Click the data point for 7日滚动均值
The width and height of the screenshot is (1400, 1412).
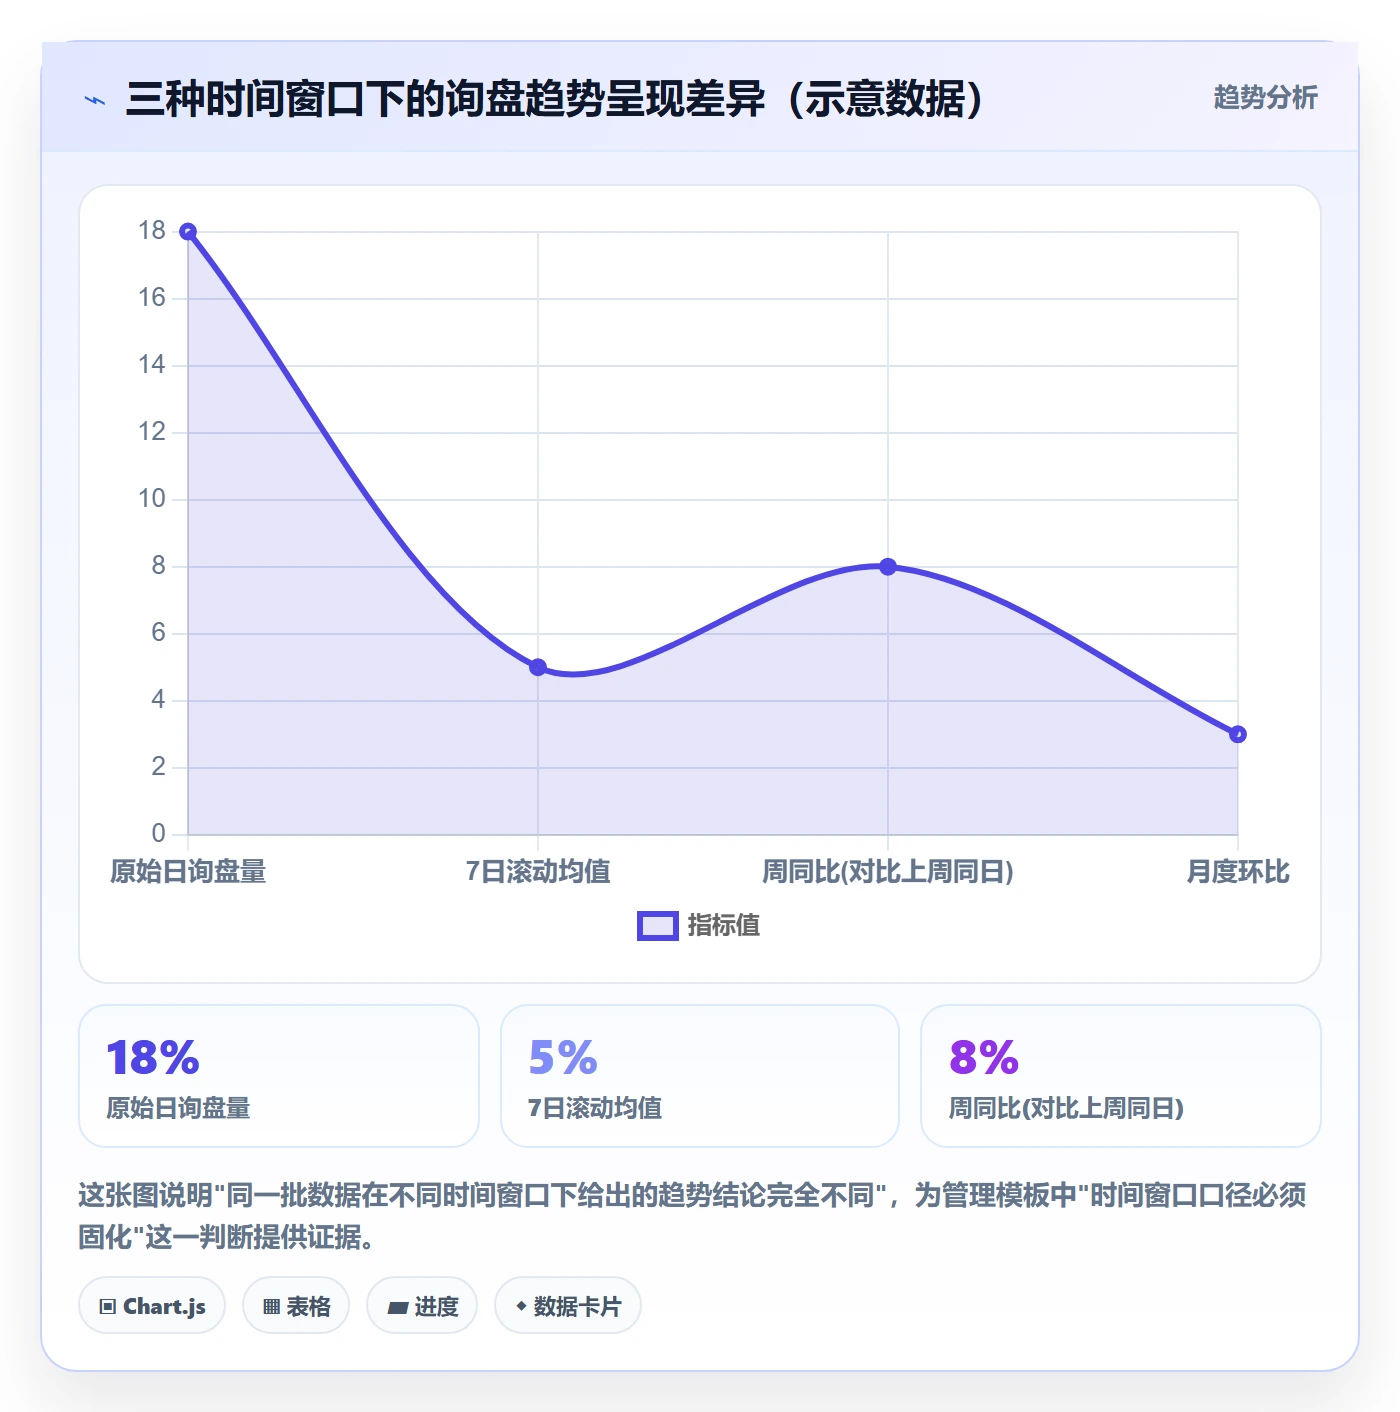click(x=538, y=667)
